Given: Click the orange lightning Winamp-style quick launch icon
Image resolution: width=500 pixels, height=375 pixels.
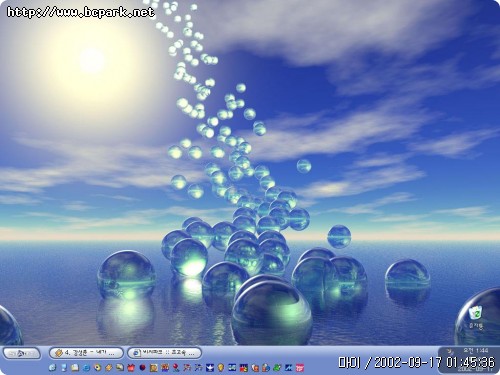Looking at the screenshot, I should tap(109, 368).
